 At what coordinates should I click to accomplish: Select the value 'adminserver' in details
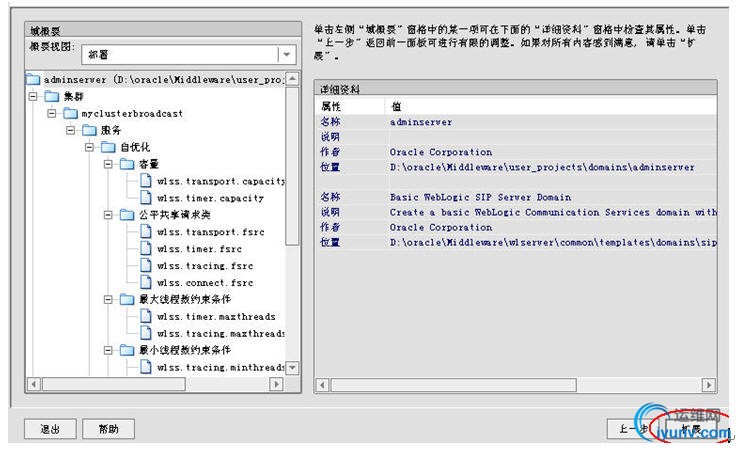pyautogui.click(x=421, y=122)
